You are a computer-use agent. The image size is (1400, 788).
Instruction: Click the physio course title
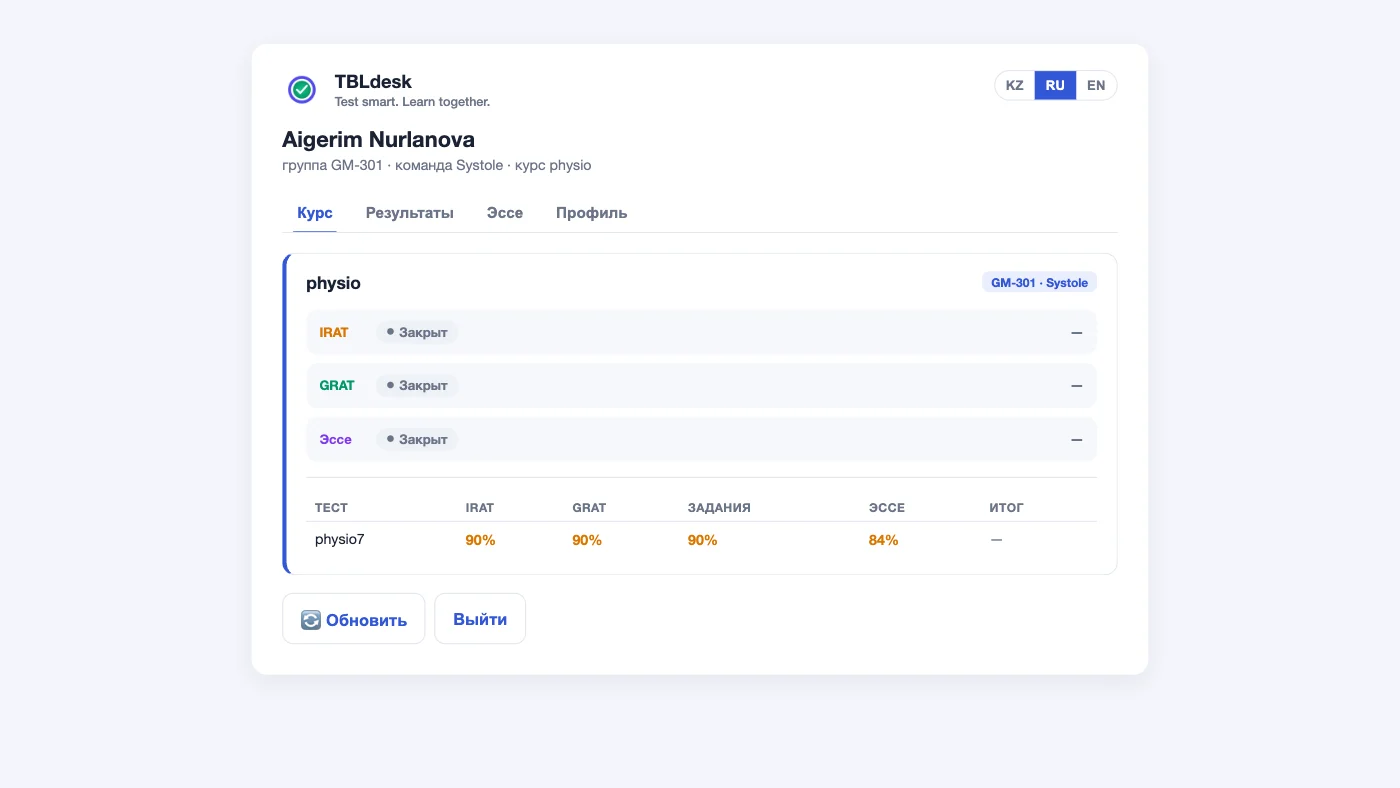coord(333,283)
